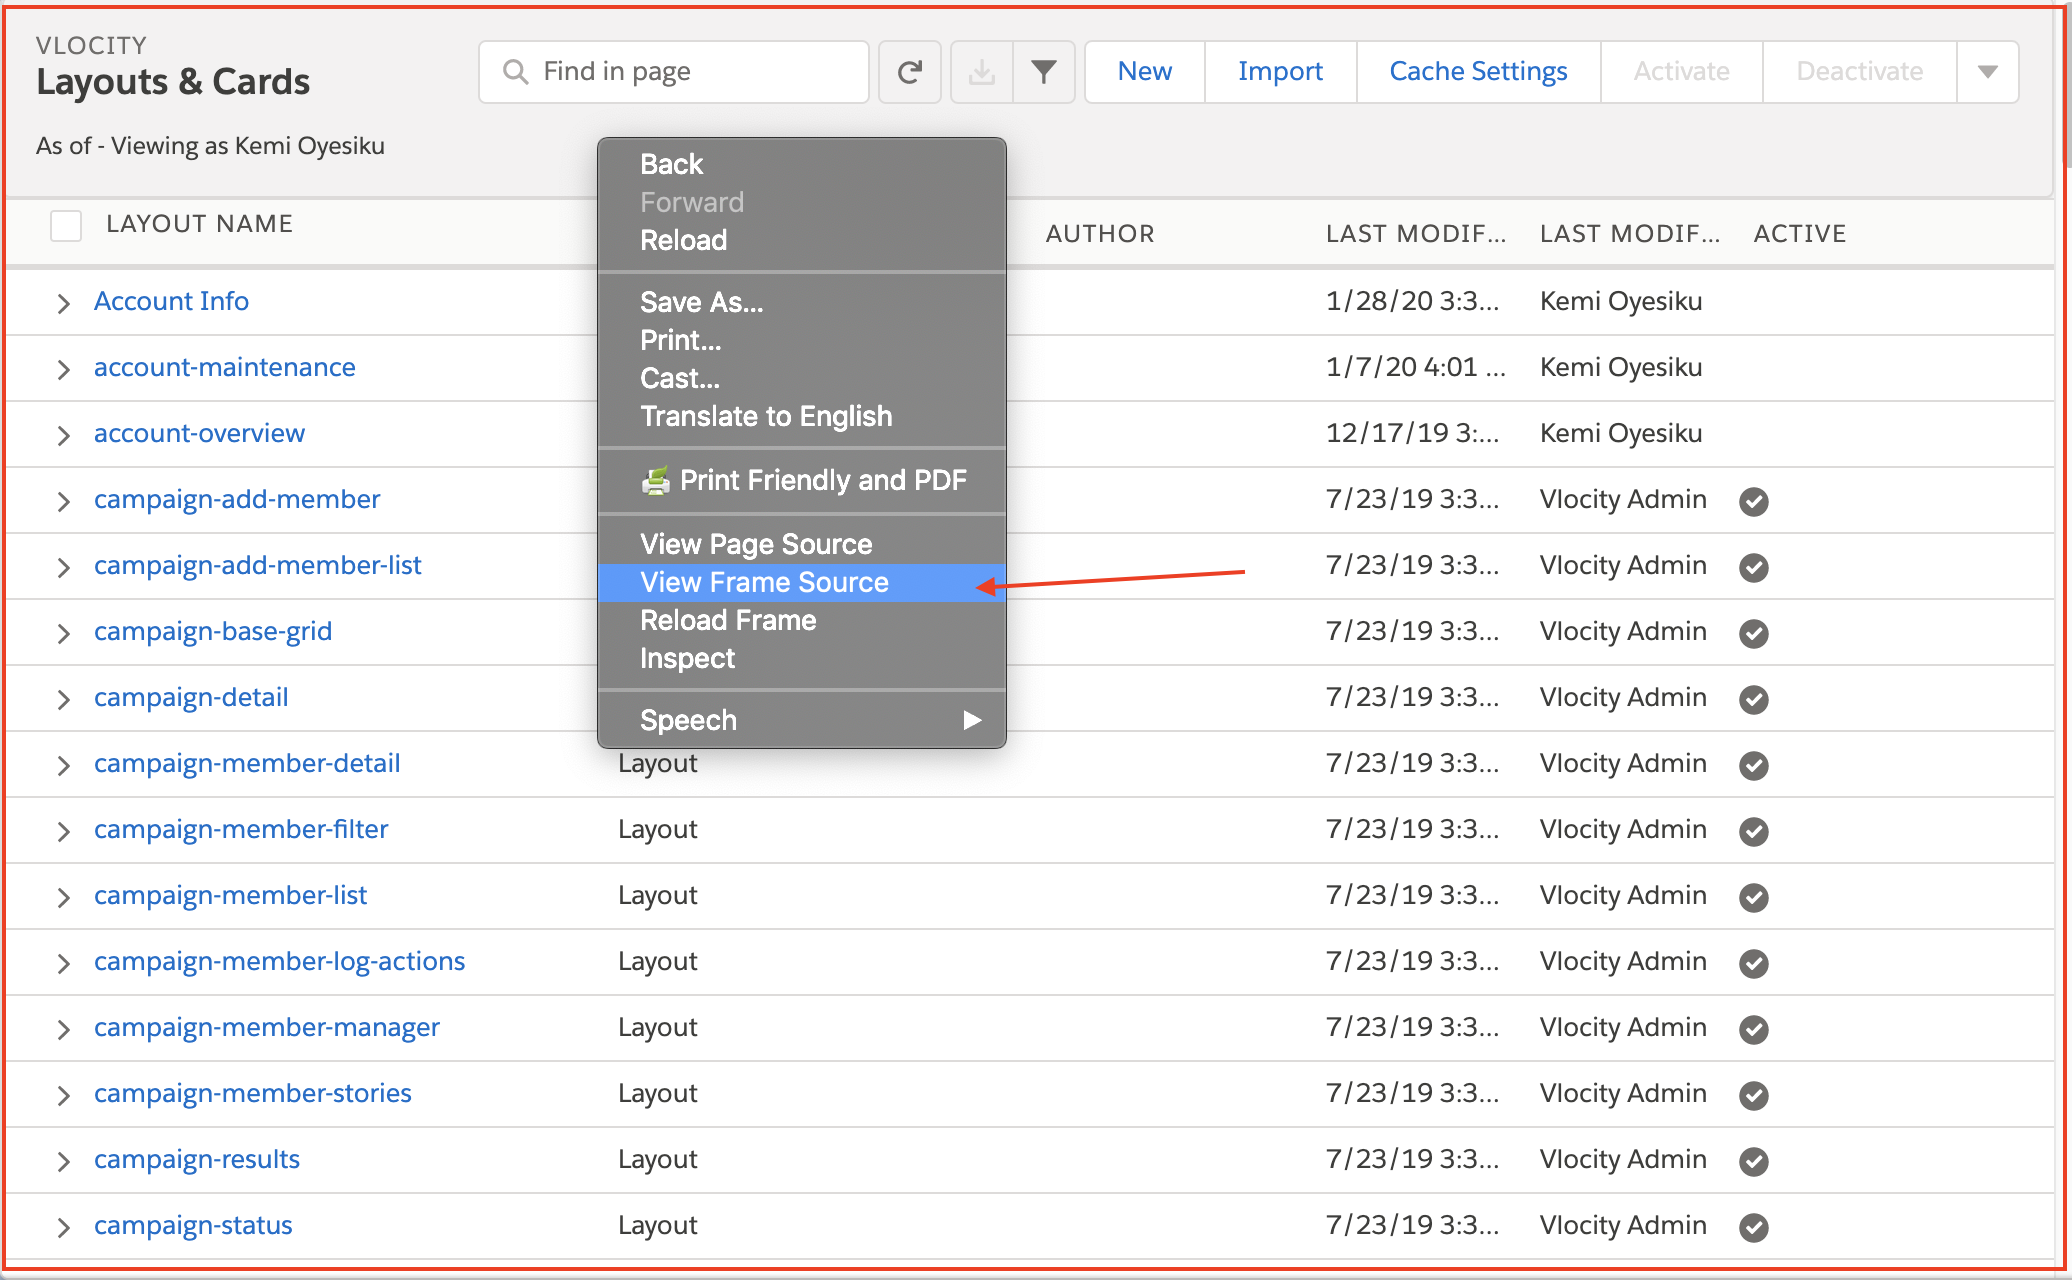The height and width of the screenshot is (1280, 2072).
Task: Click the Deactivate button
Action: (x=1859, y=72)
